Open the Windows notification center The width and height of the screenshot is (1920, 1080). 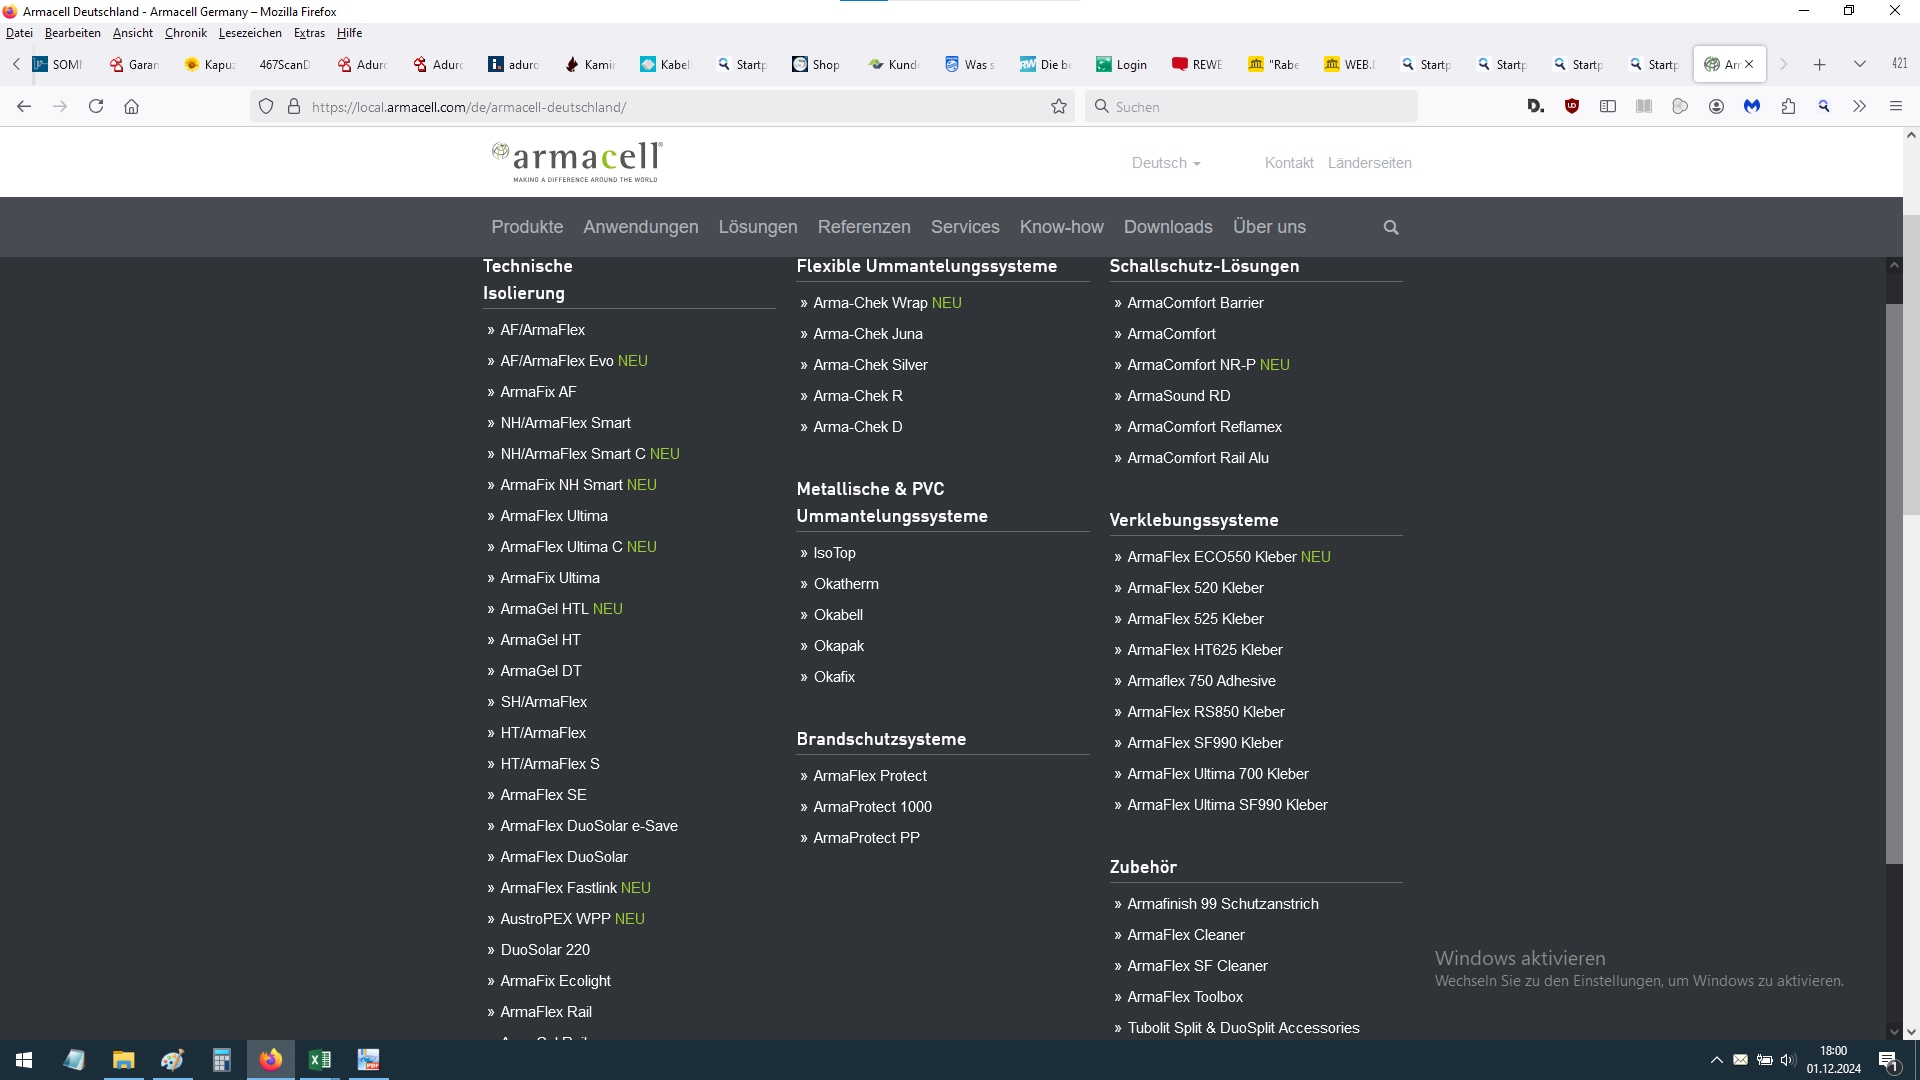1888,1060
